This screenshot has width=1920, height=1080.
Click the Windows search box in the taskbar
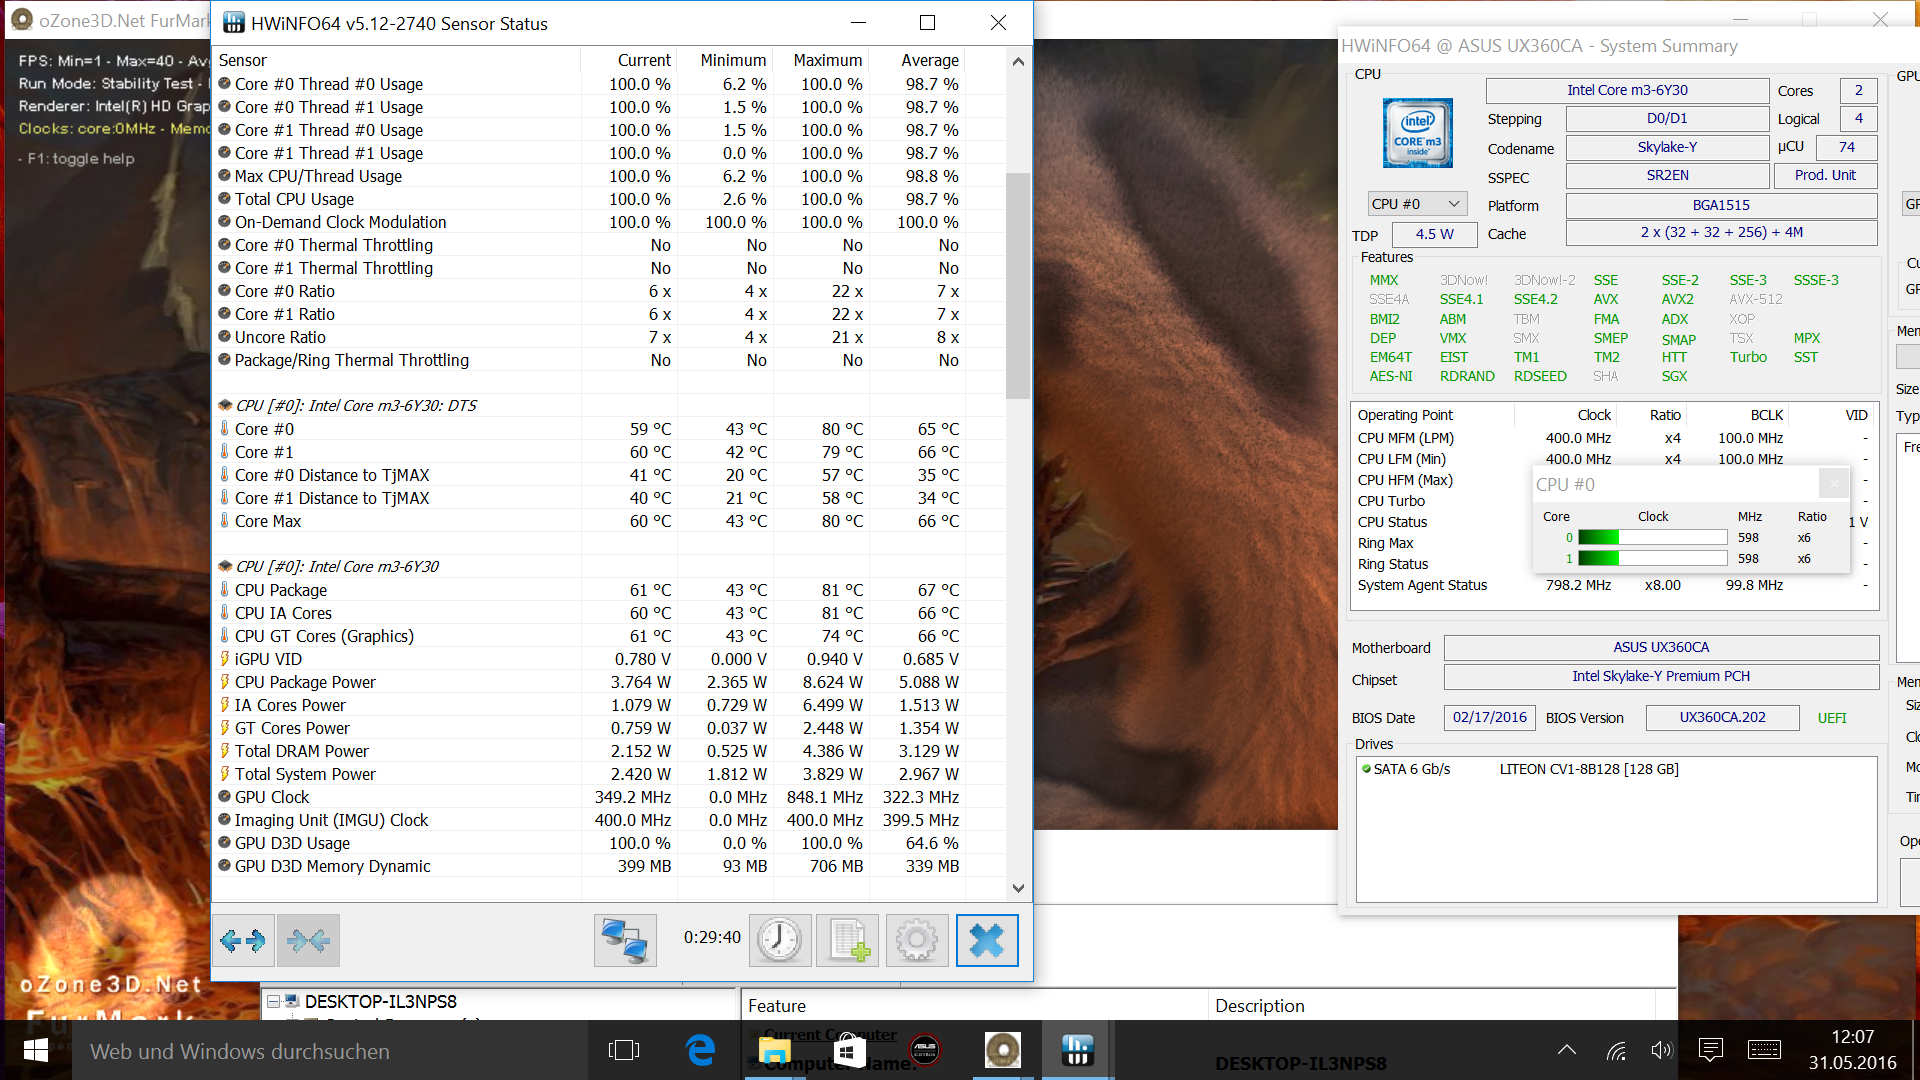(240, 1051)
